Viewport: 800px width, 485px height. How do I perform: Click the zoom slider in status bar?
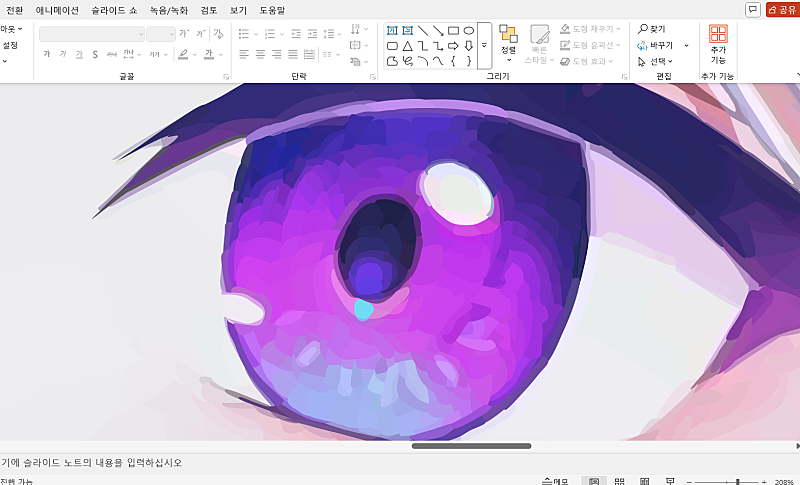[x=738, y=481]
